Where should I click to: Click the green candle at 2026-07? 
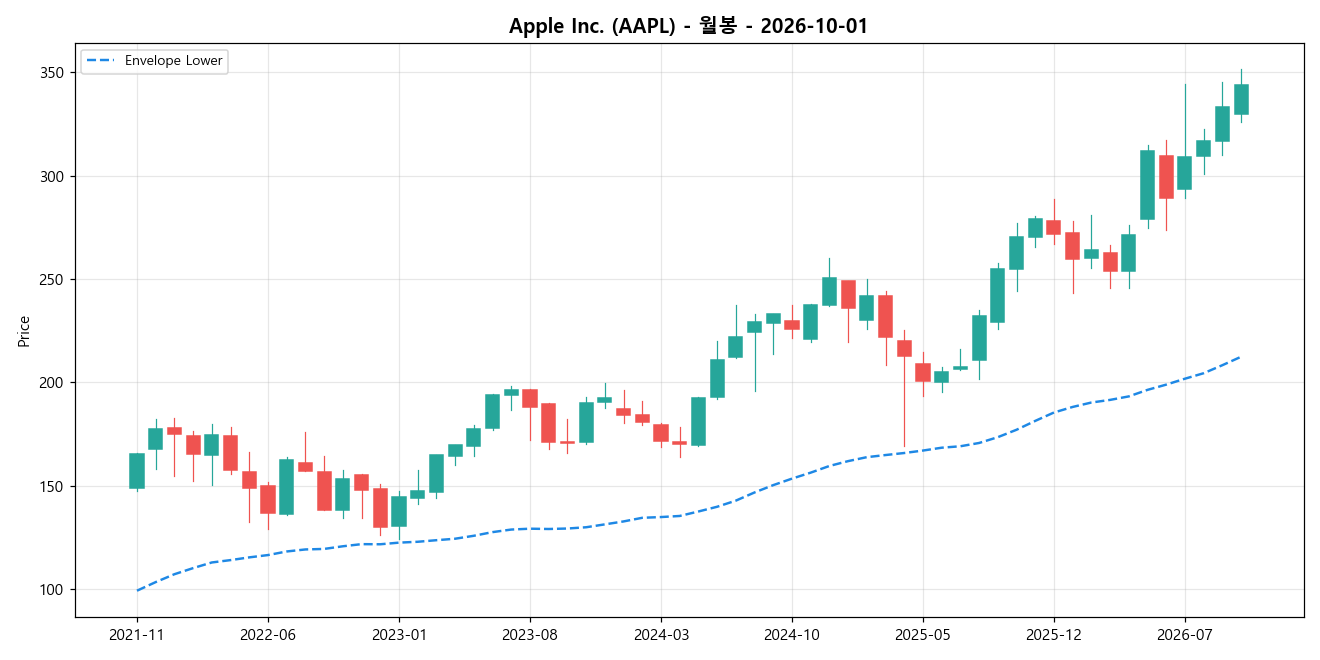pyautogui.click(x=1185, y=173)
